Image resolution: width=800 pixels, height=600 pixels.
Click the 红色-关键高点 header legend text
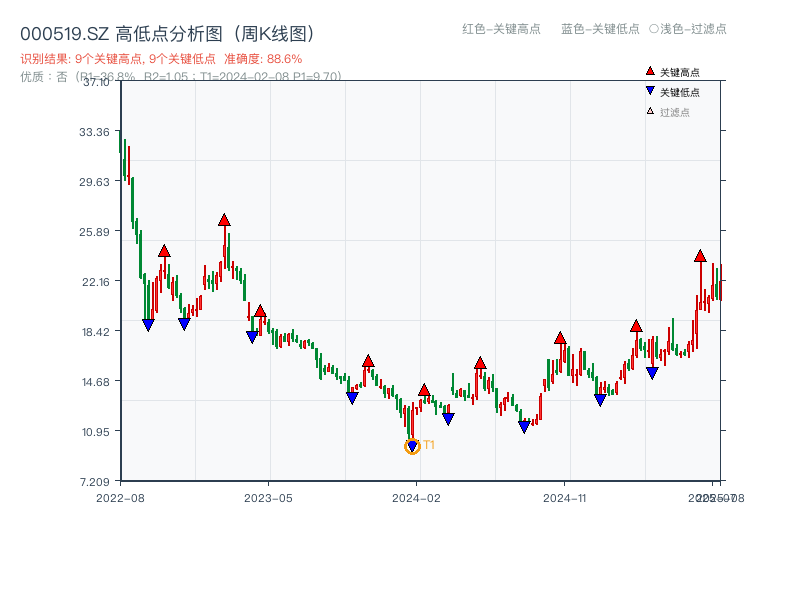[x=501, y=29]
